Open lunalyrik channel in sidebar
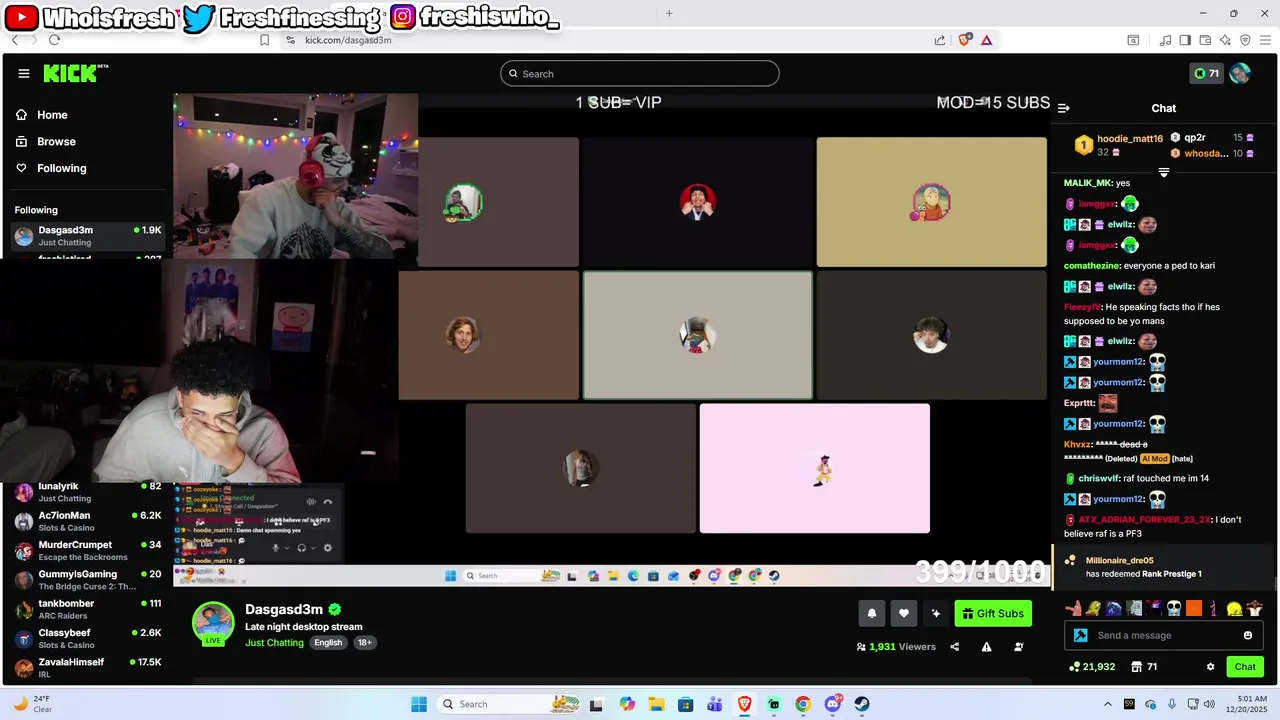Viewport: 1280px width, 720px height. point(87,492)
